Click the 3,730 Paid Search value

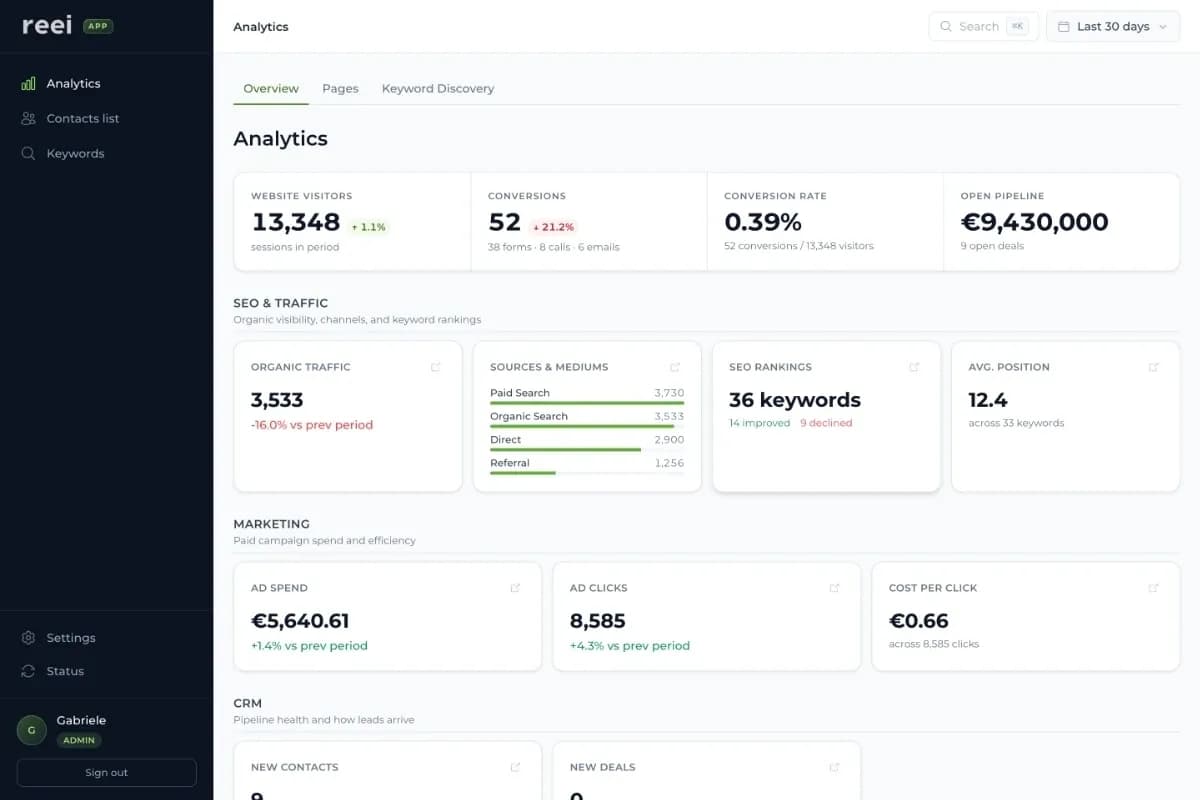point(669,393)
